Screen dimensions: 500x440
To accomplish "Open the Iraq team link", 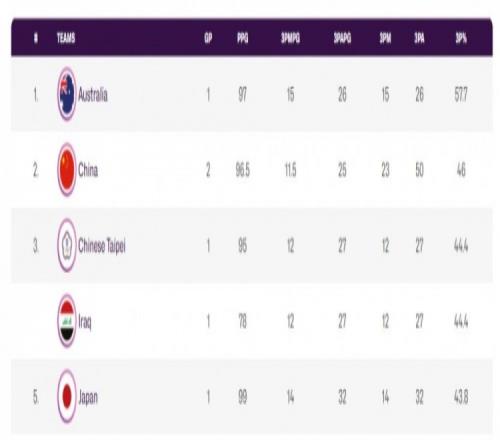I will coord(85,322).
